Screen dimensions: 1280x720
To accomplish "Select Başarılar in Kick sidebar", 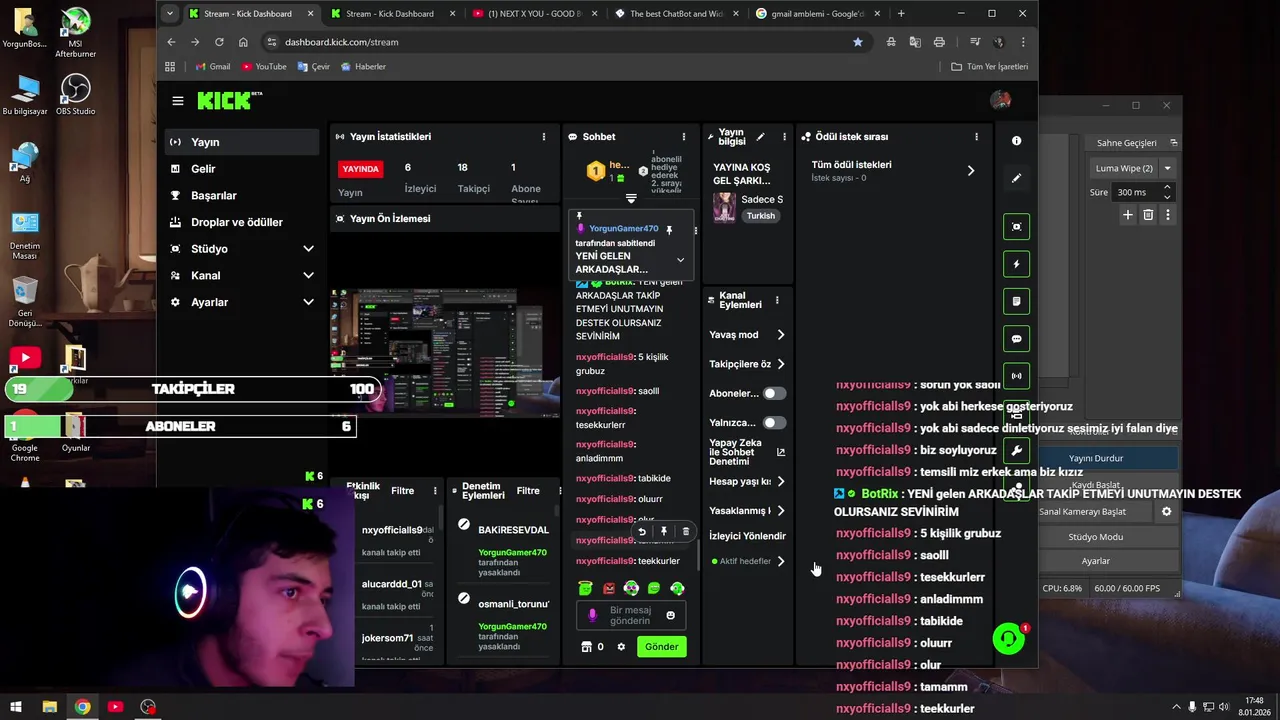I will coord(242,195).
